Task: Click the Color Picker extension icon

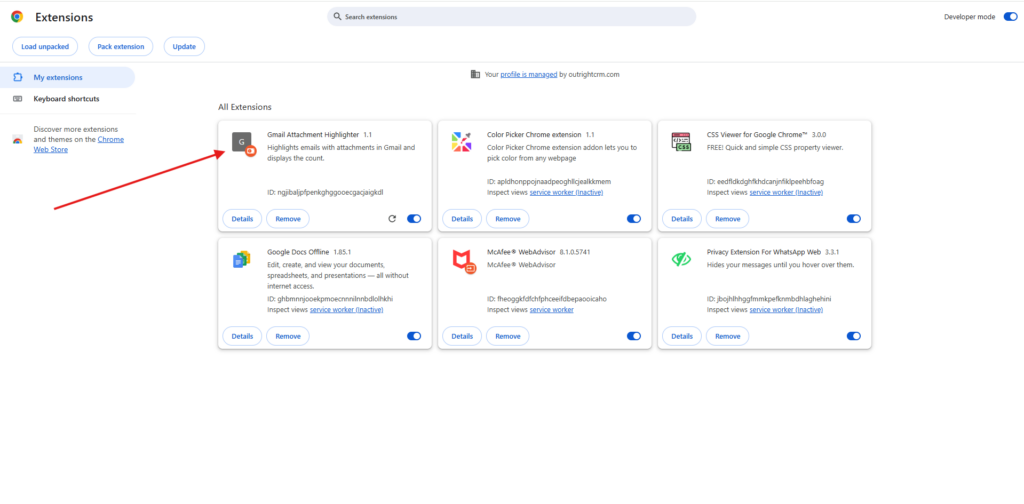Action: [462, 142]
